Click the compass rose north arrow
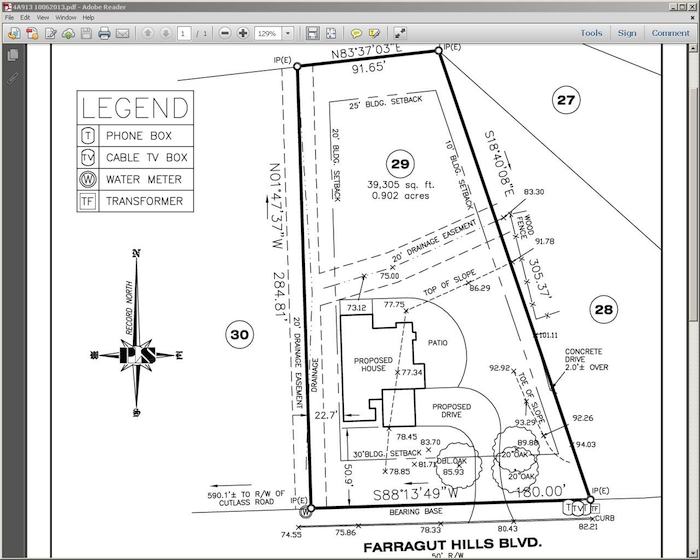700x560 pixels. pyautogui.click(x=137, y=335)
